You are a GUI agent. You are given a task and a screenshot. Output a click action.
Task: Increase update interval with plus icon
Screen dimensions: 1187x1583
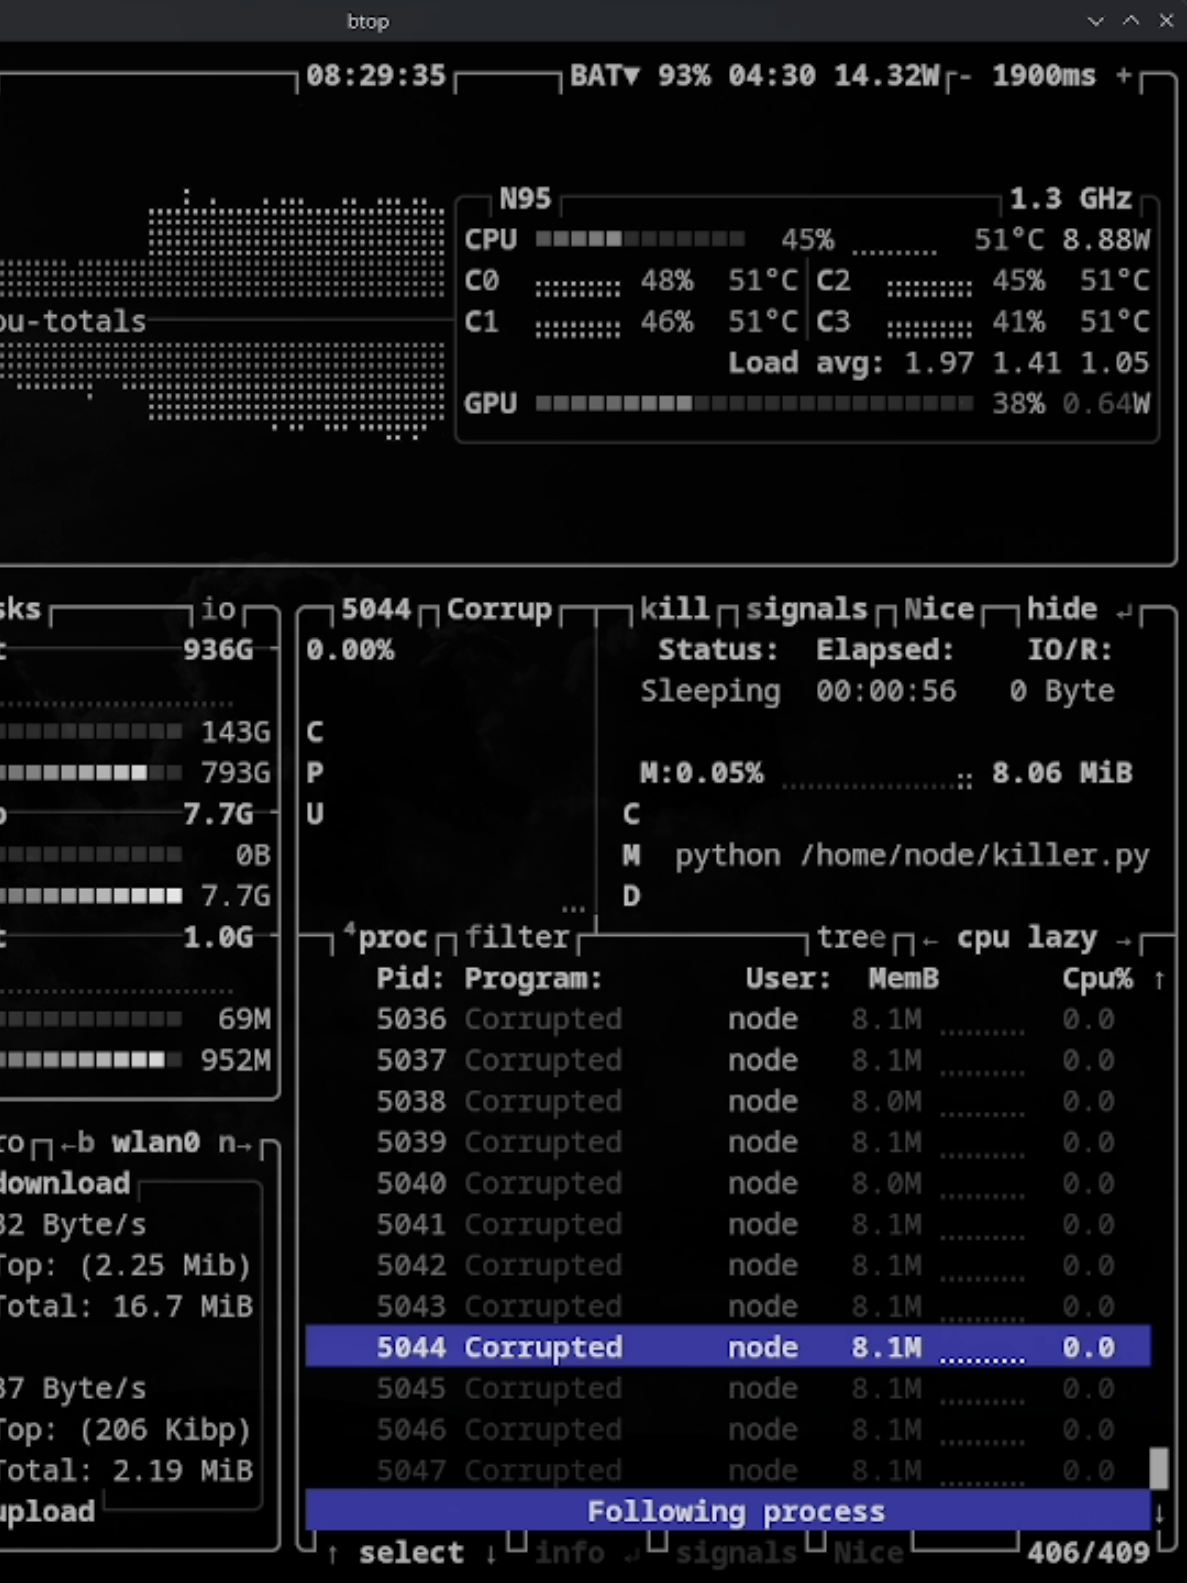[x=1123, y=75]
